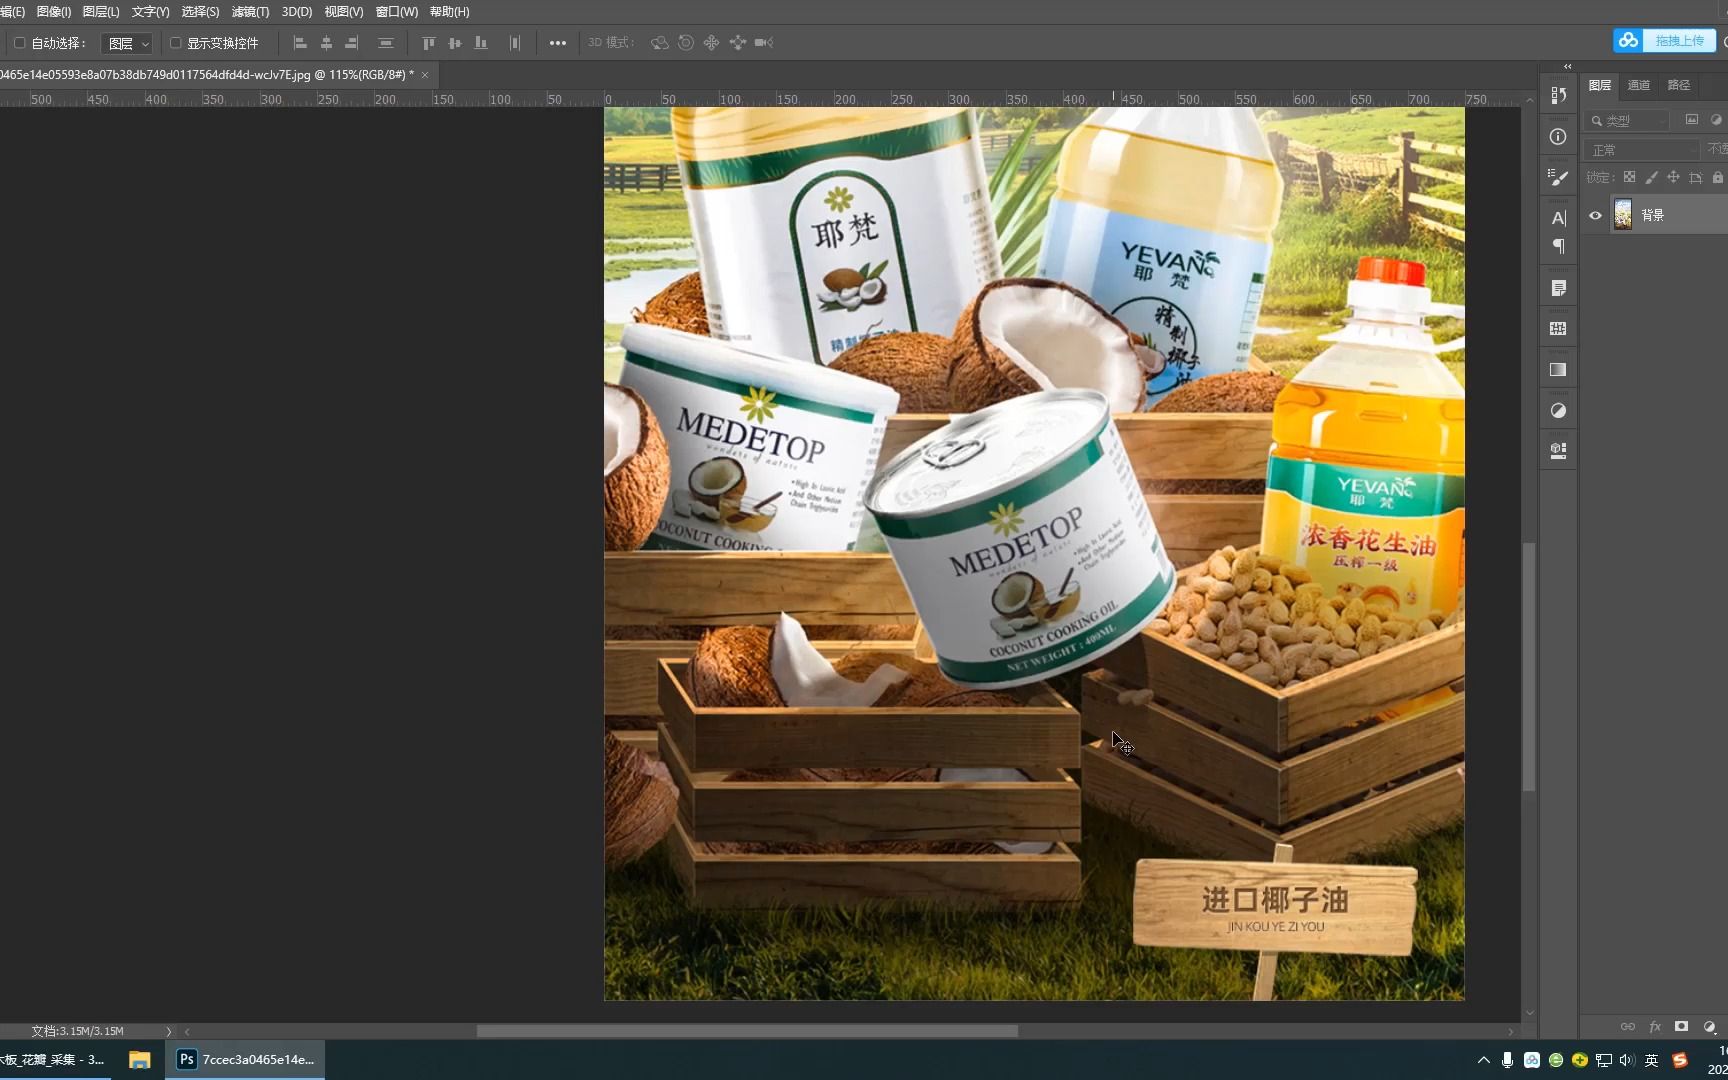Open auto-select 图层 dropdown
This screenshot has width=1728, height=1080.
click(x=127, y=43)
